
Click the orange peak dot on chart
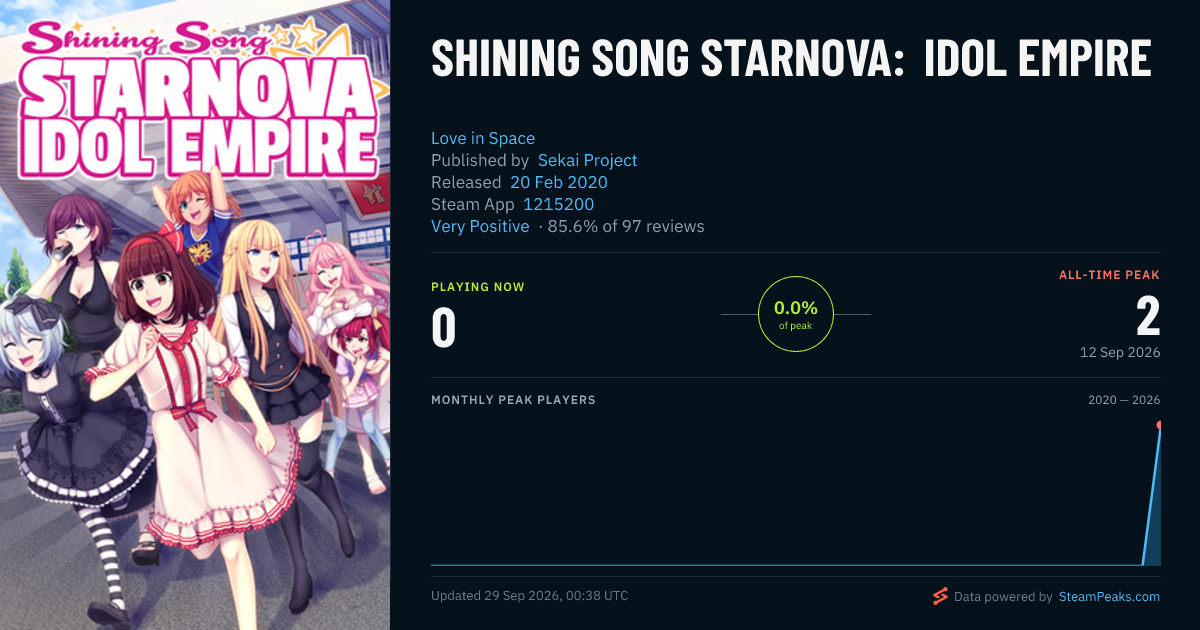[x=1160, y=425]
